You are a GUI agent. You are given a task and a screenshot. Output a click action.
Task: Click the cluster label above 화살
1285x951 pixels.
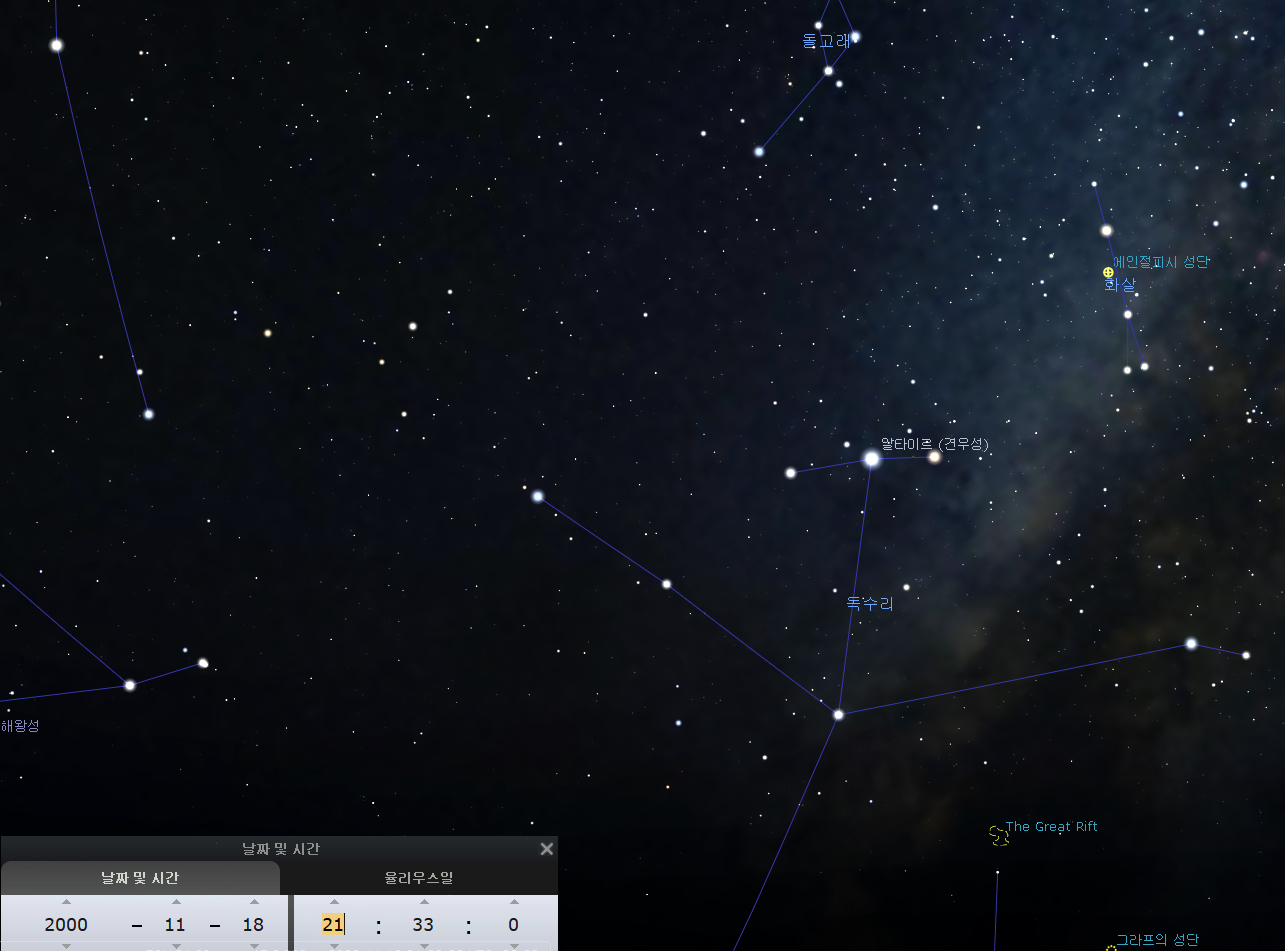point(1161,262)
